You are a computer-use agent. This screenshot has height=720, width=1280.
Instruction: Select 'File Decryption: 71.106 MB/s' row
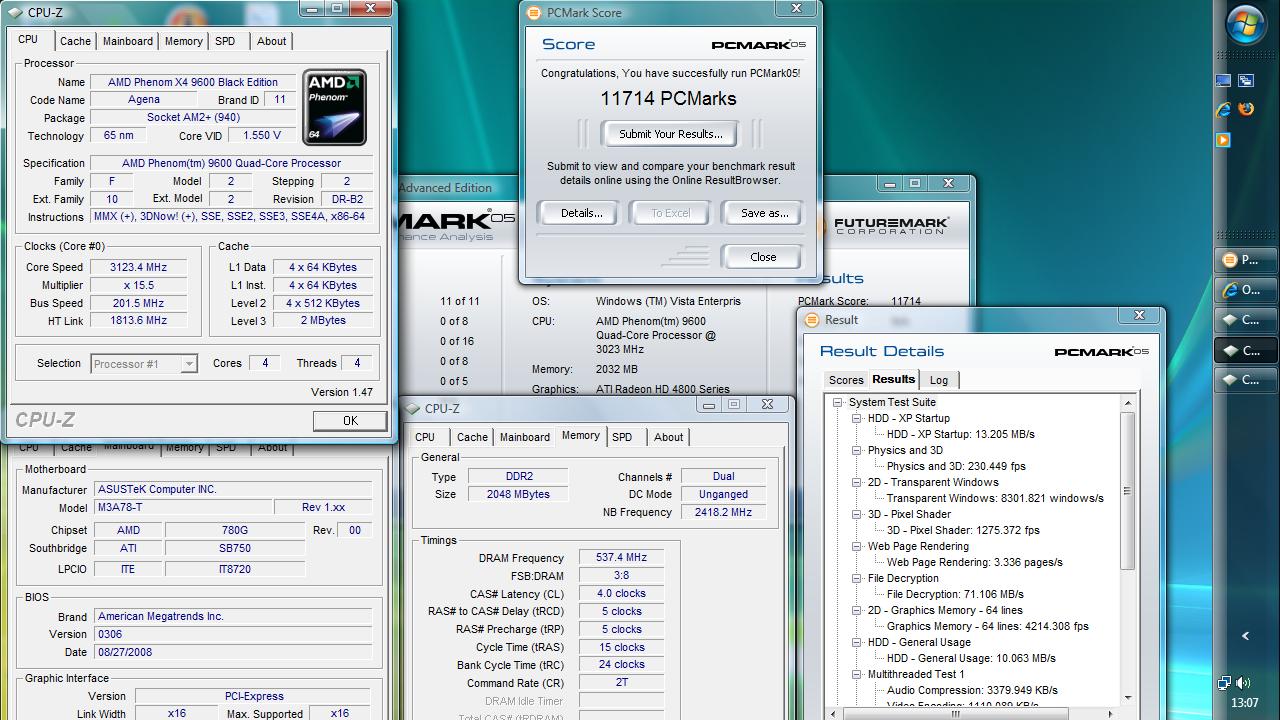point(955,594)
